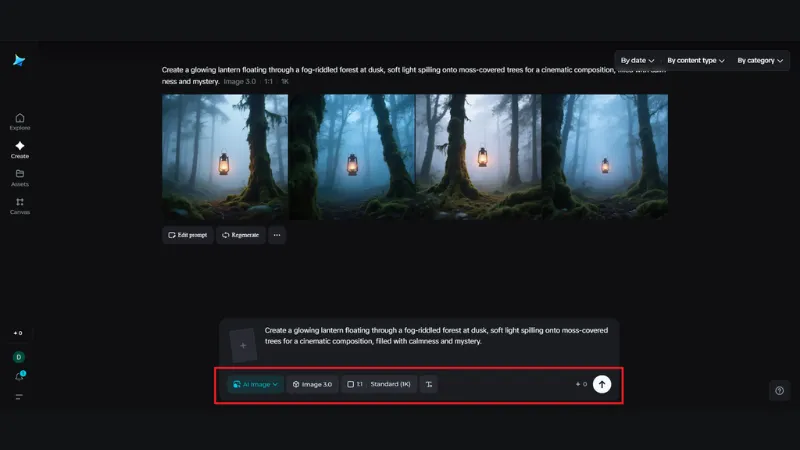Open the Canvas workspace
Screen dimensions: 800x450
tap(20, 205)
